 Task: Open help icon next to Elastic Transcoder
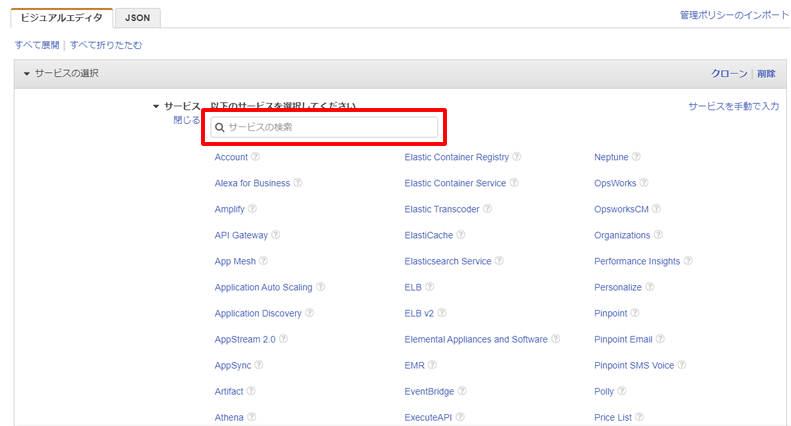(x=487, y=209)
